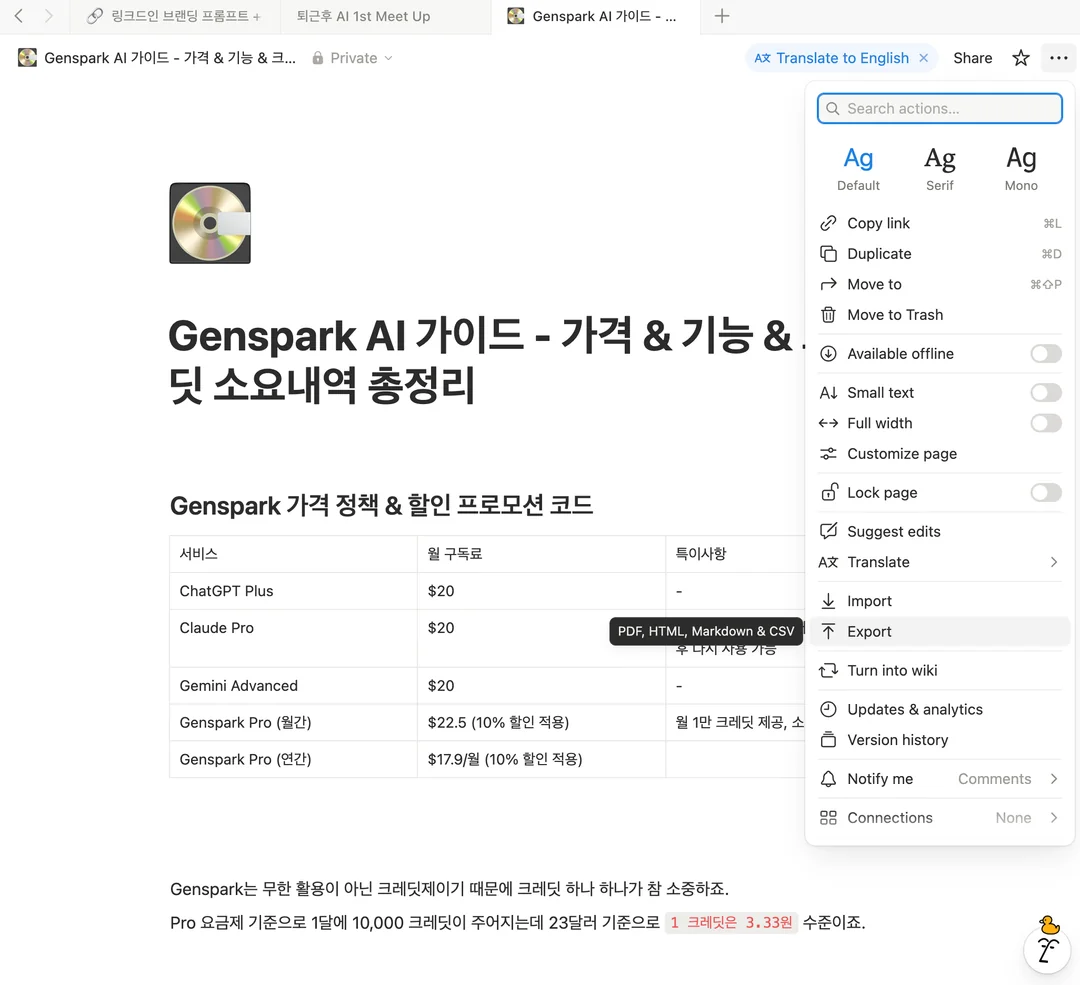Enable the Available offline toggle
The height and width of the screenshot is (985, 1080).
coord(1046,353)
